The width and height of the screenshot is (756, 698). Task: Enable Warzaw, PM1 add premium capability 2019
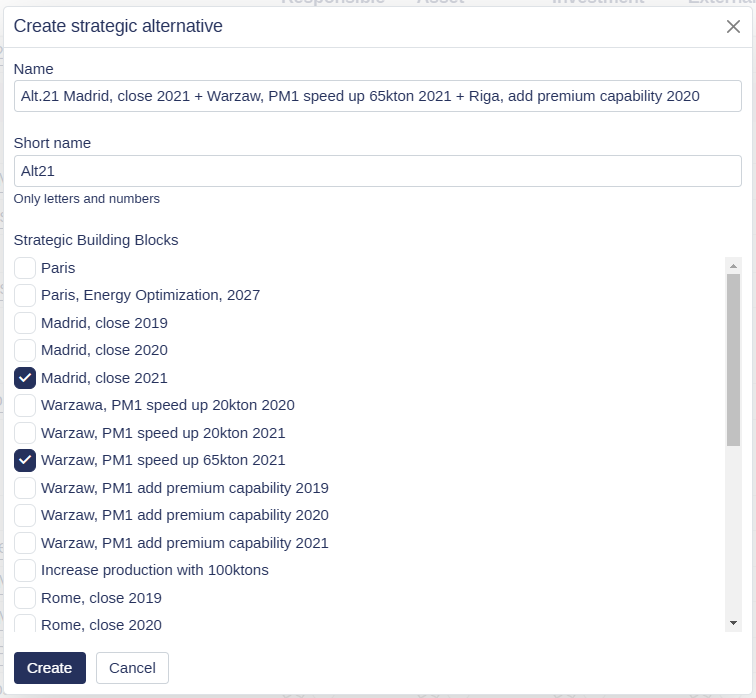(x=25, y=488)
